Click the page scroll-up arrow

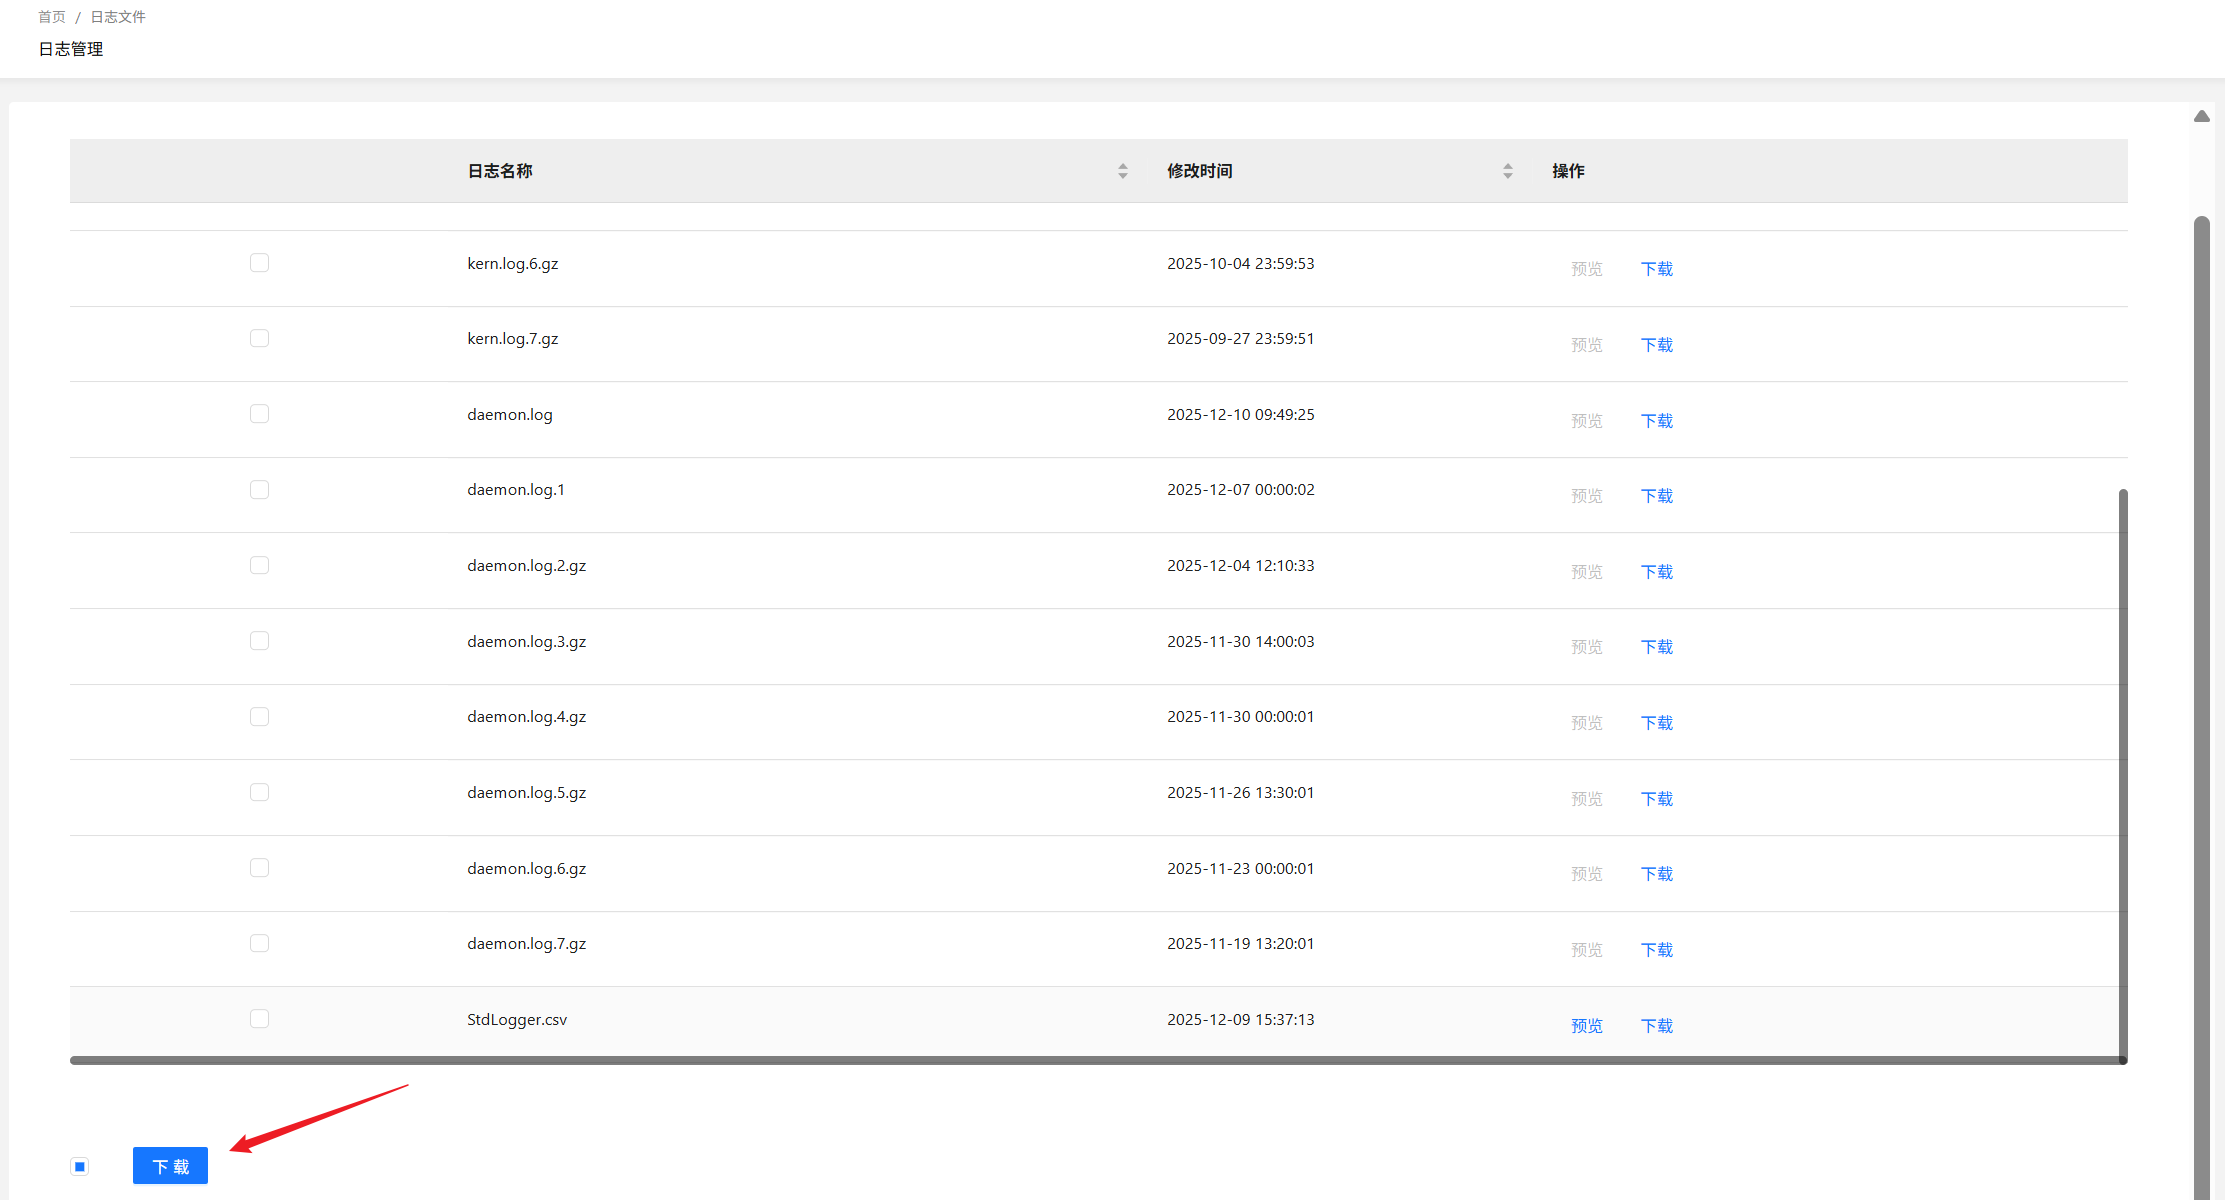(2201, 117)
